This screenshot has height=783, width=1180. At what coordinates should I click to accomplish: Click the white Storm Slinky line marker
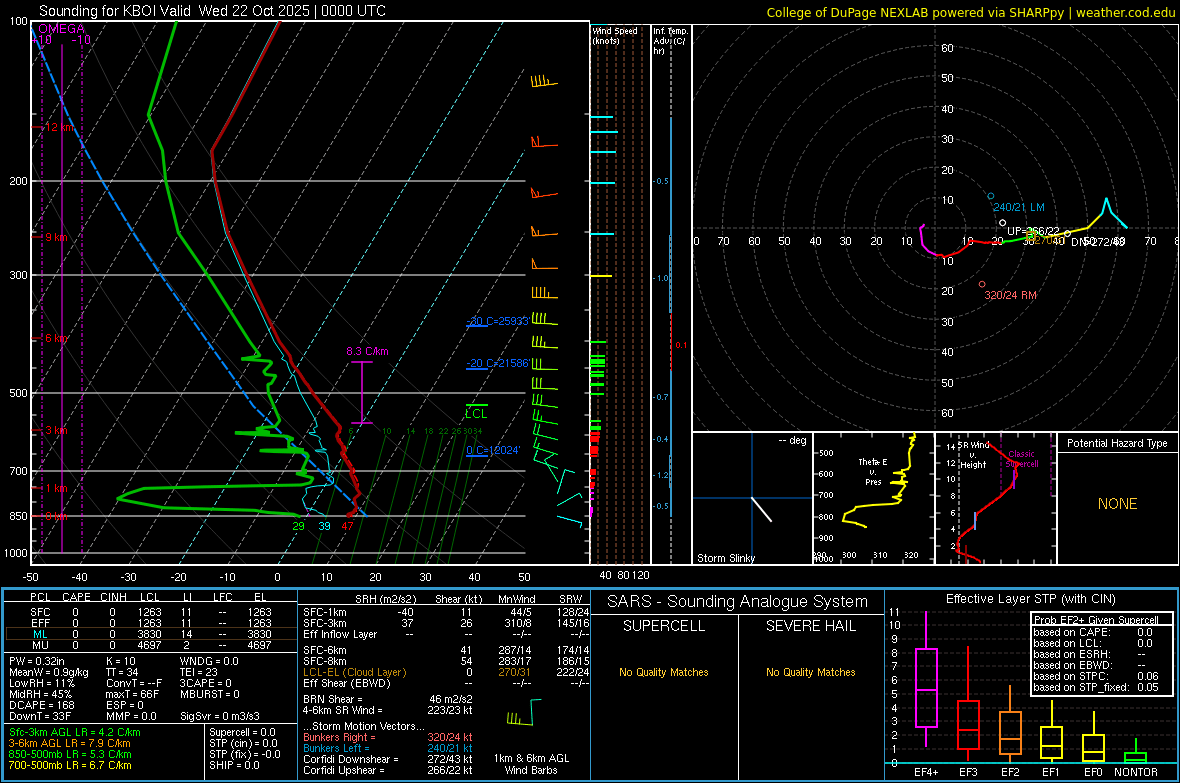(x=762, y=509)
